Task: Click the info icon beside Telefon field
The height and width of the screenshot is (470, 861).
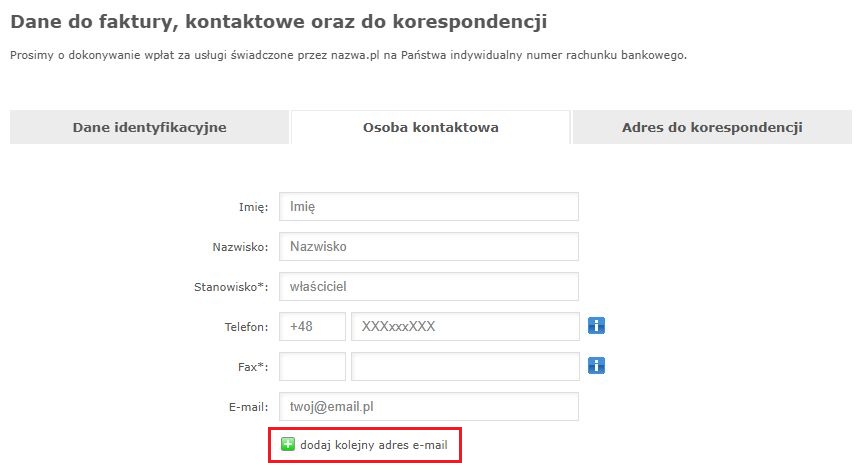Action: click(x=597, y=326)
